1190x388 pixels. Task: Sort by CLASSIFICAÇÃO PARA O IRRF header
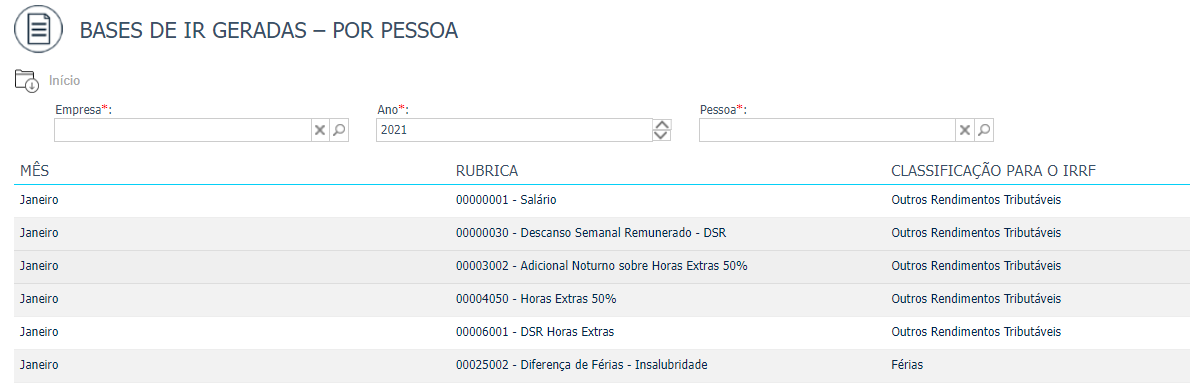tap(993, 171)
